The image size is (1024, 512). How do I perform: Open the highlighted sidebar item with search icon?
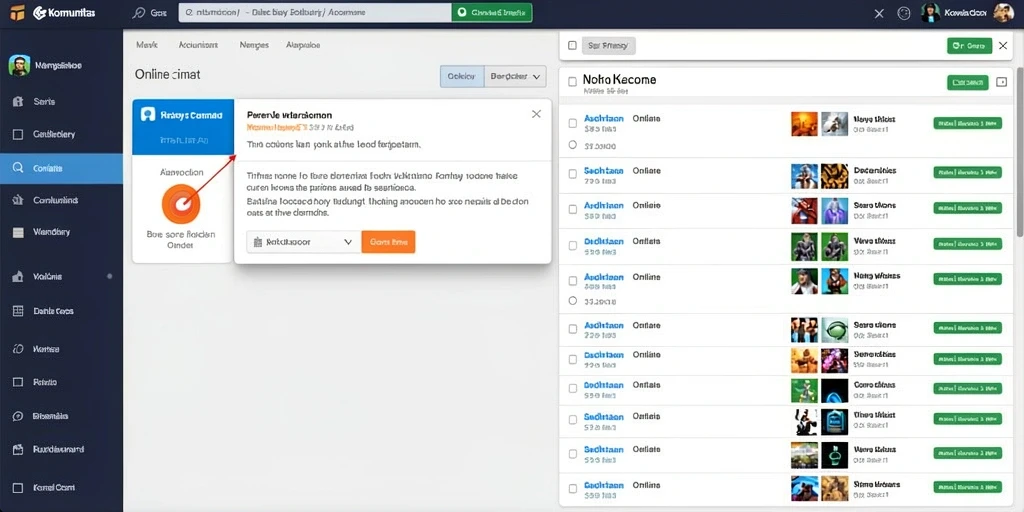[x=61, y=168]
